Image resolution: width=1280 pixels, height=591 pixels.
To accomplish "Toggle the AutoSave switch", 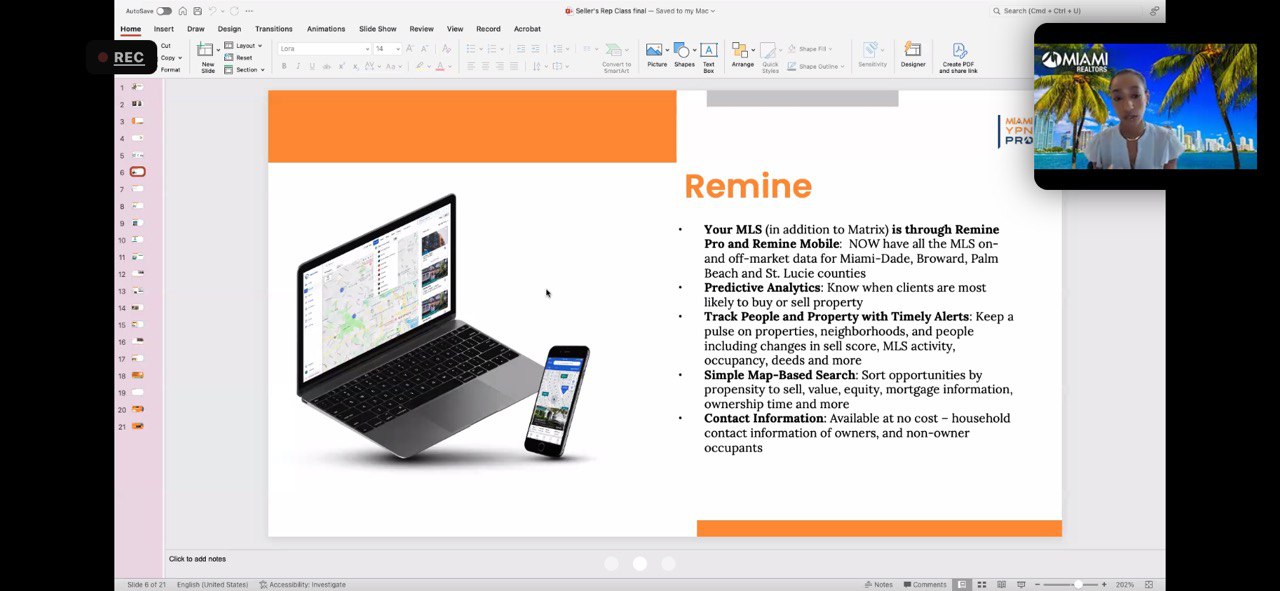I will (x=164, y=11).
